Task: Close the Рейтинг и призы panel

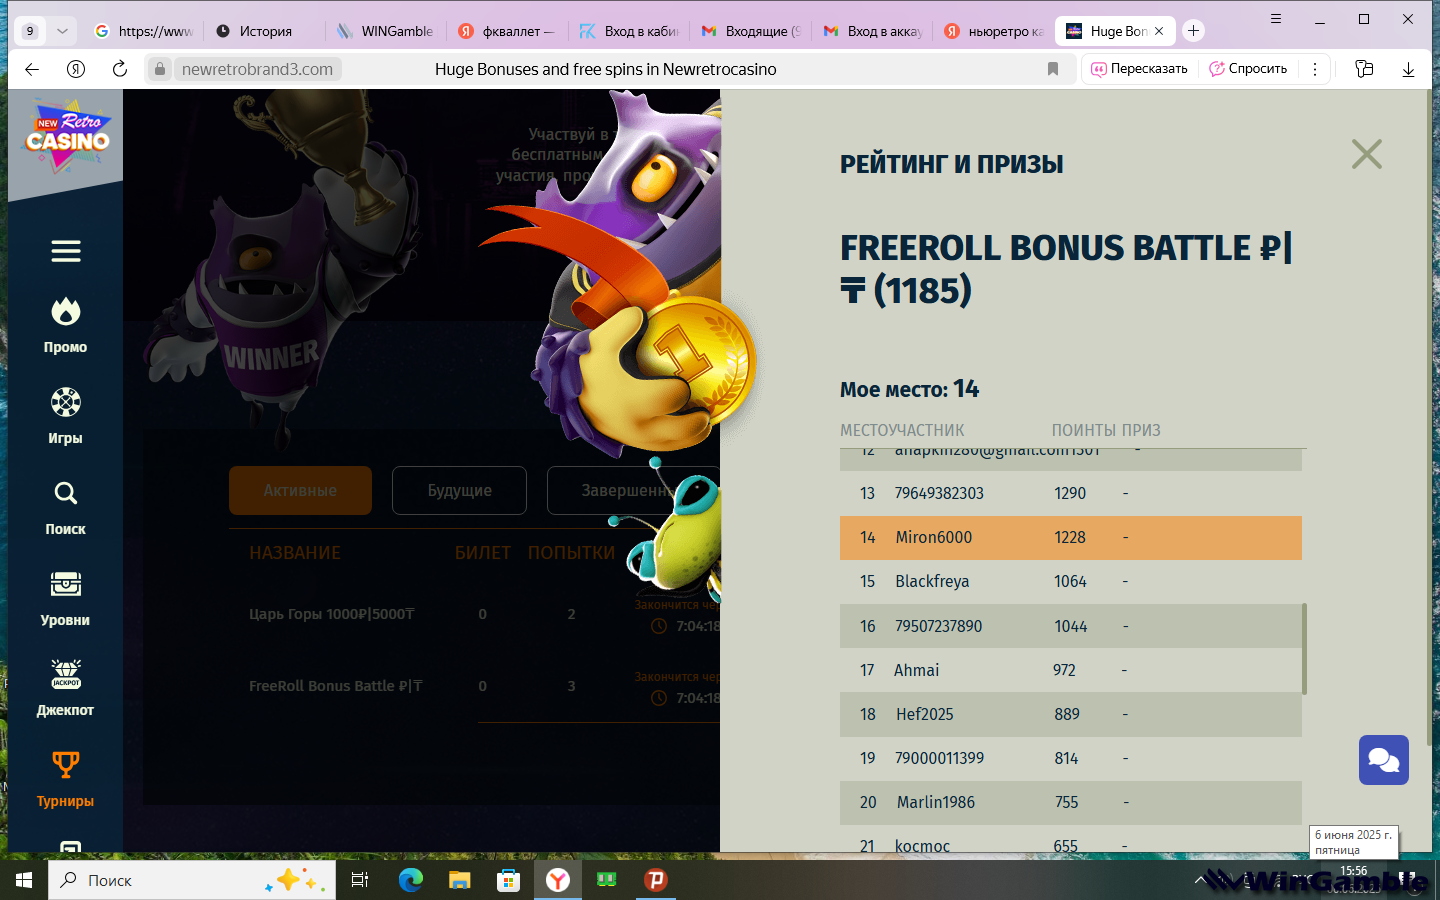Action: (1366, 154)
